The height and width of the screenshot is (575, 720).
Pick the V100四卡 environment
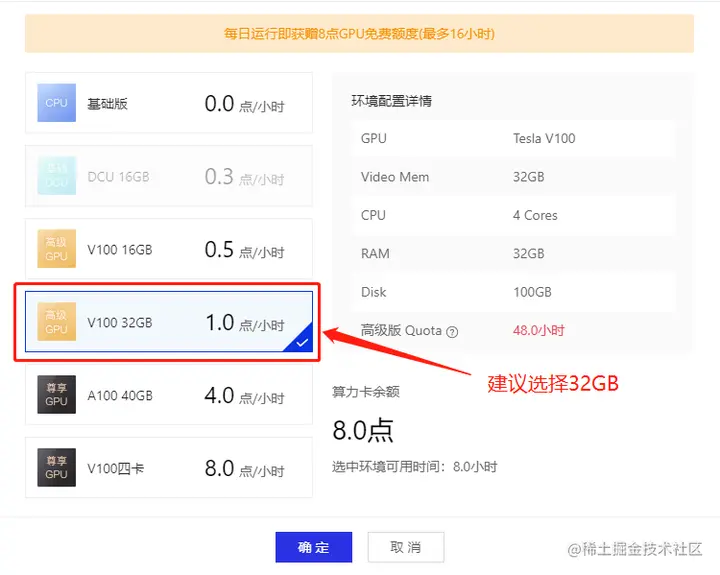(169, 468)
